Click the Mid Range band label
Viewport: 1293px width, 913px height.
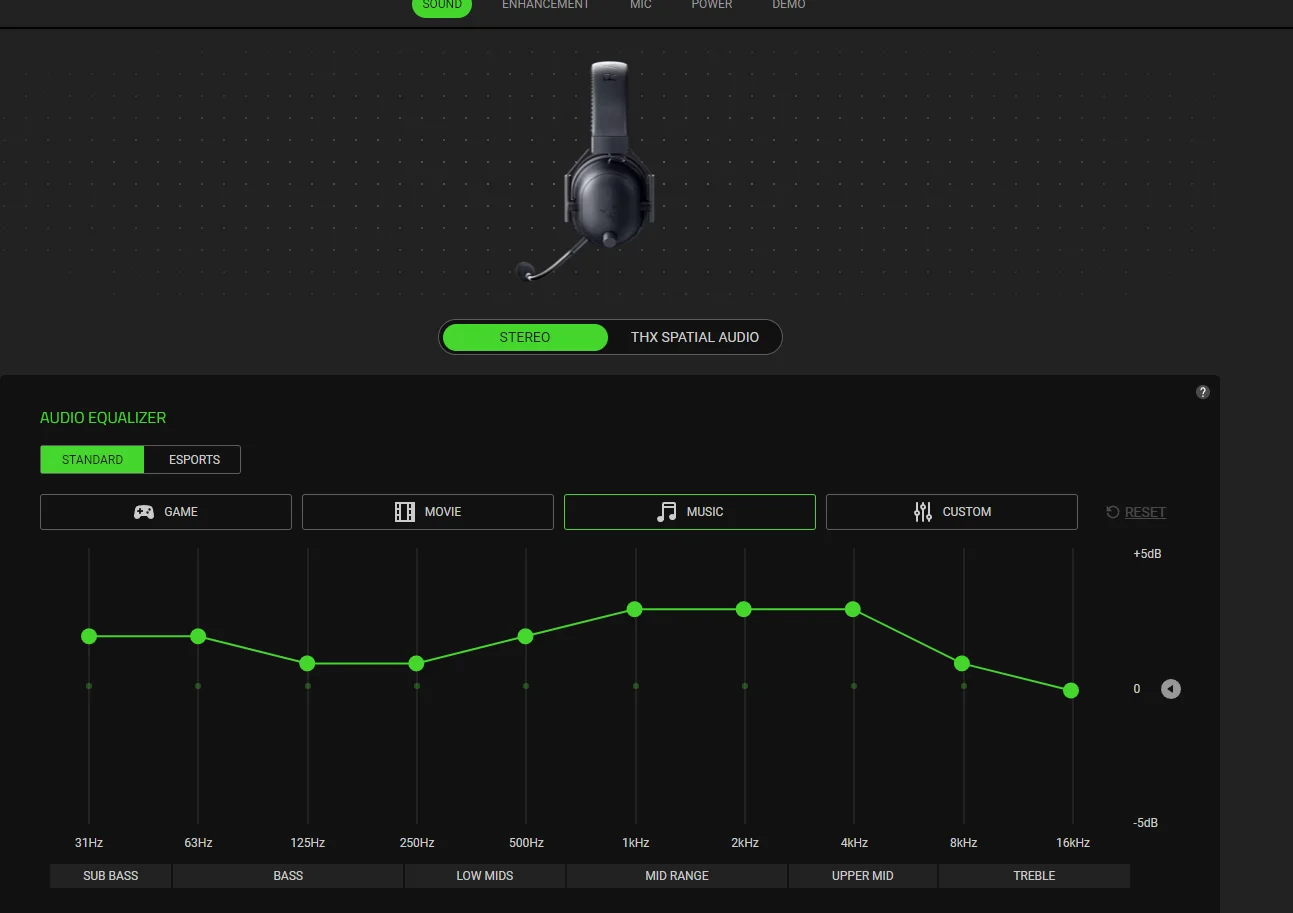(x=677, y=876)
